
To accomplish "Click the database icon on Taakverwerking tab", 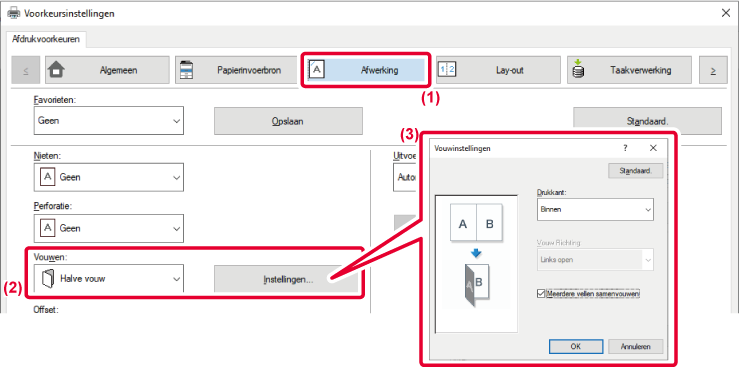I will pos(578,68).
